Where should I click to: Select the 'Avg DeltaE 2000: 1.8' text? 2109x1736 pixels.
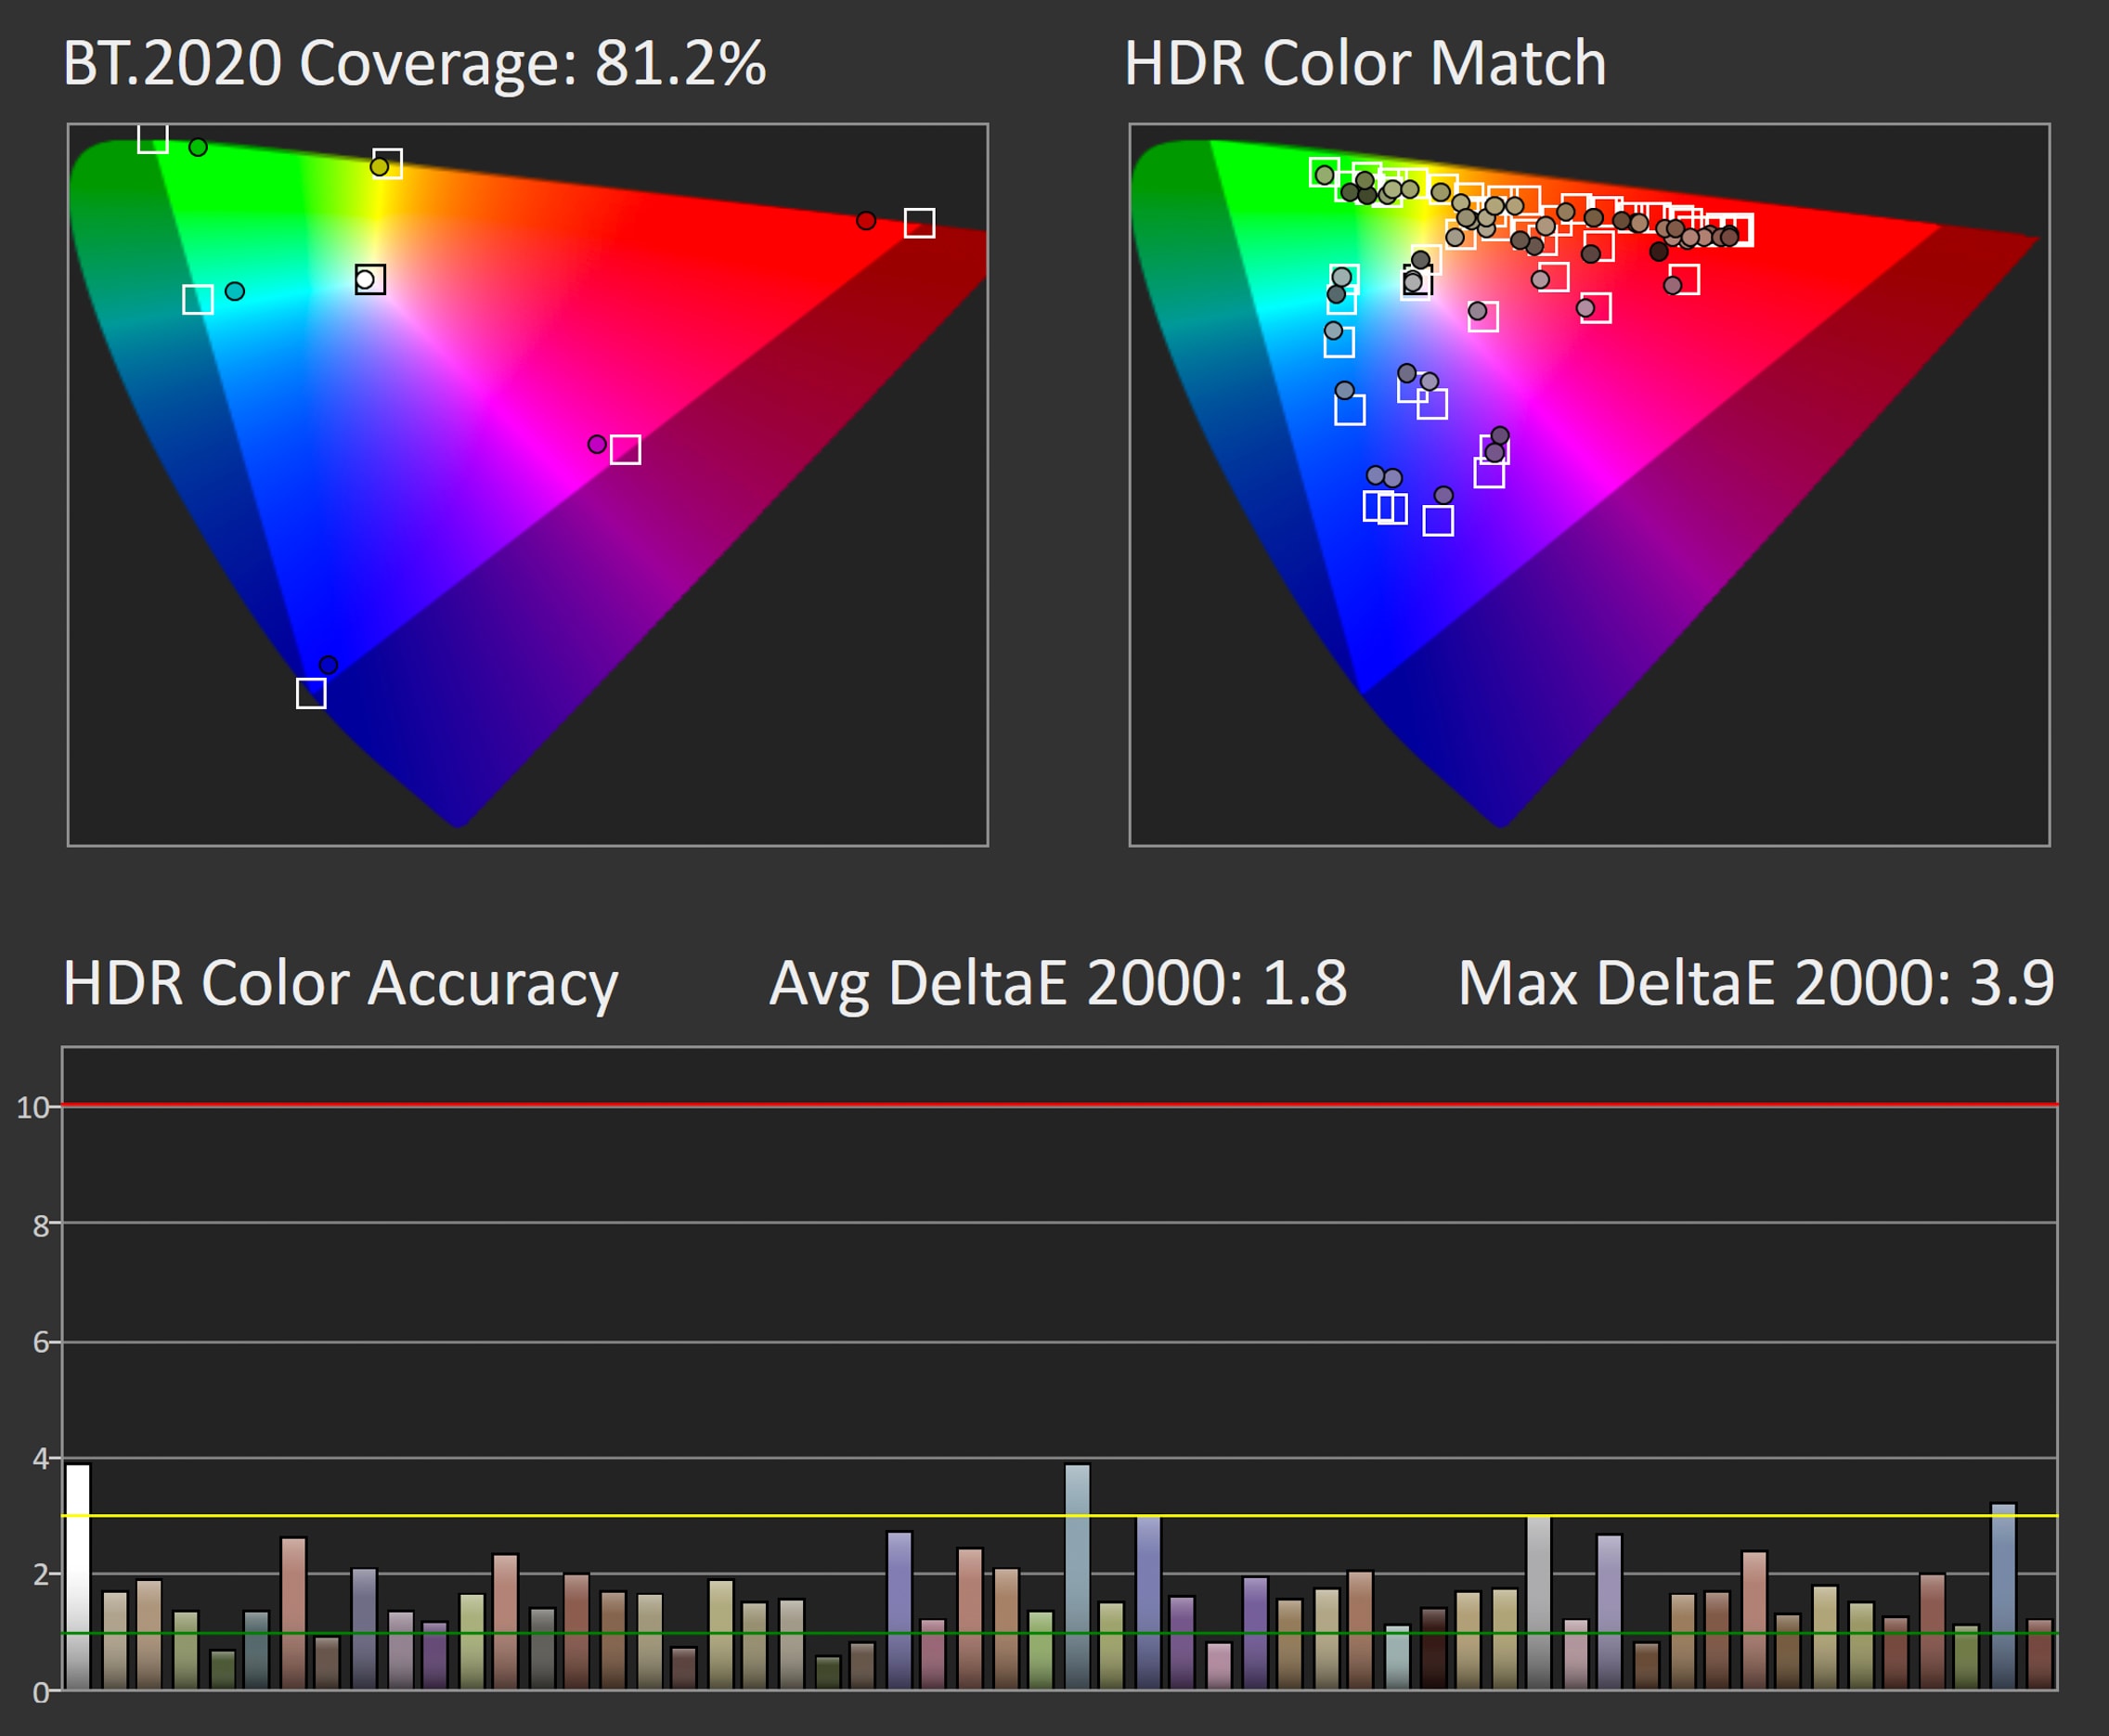click(x=1058, y=984)
